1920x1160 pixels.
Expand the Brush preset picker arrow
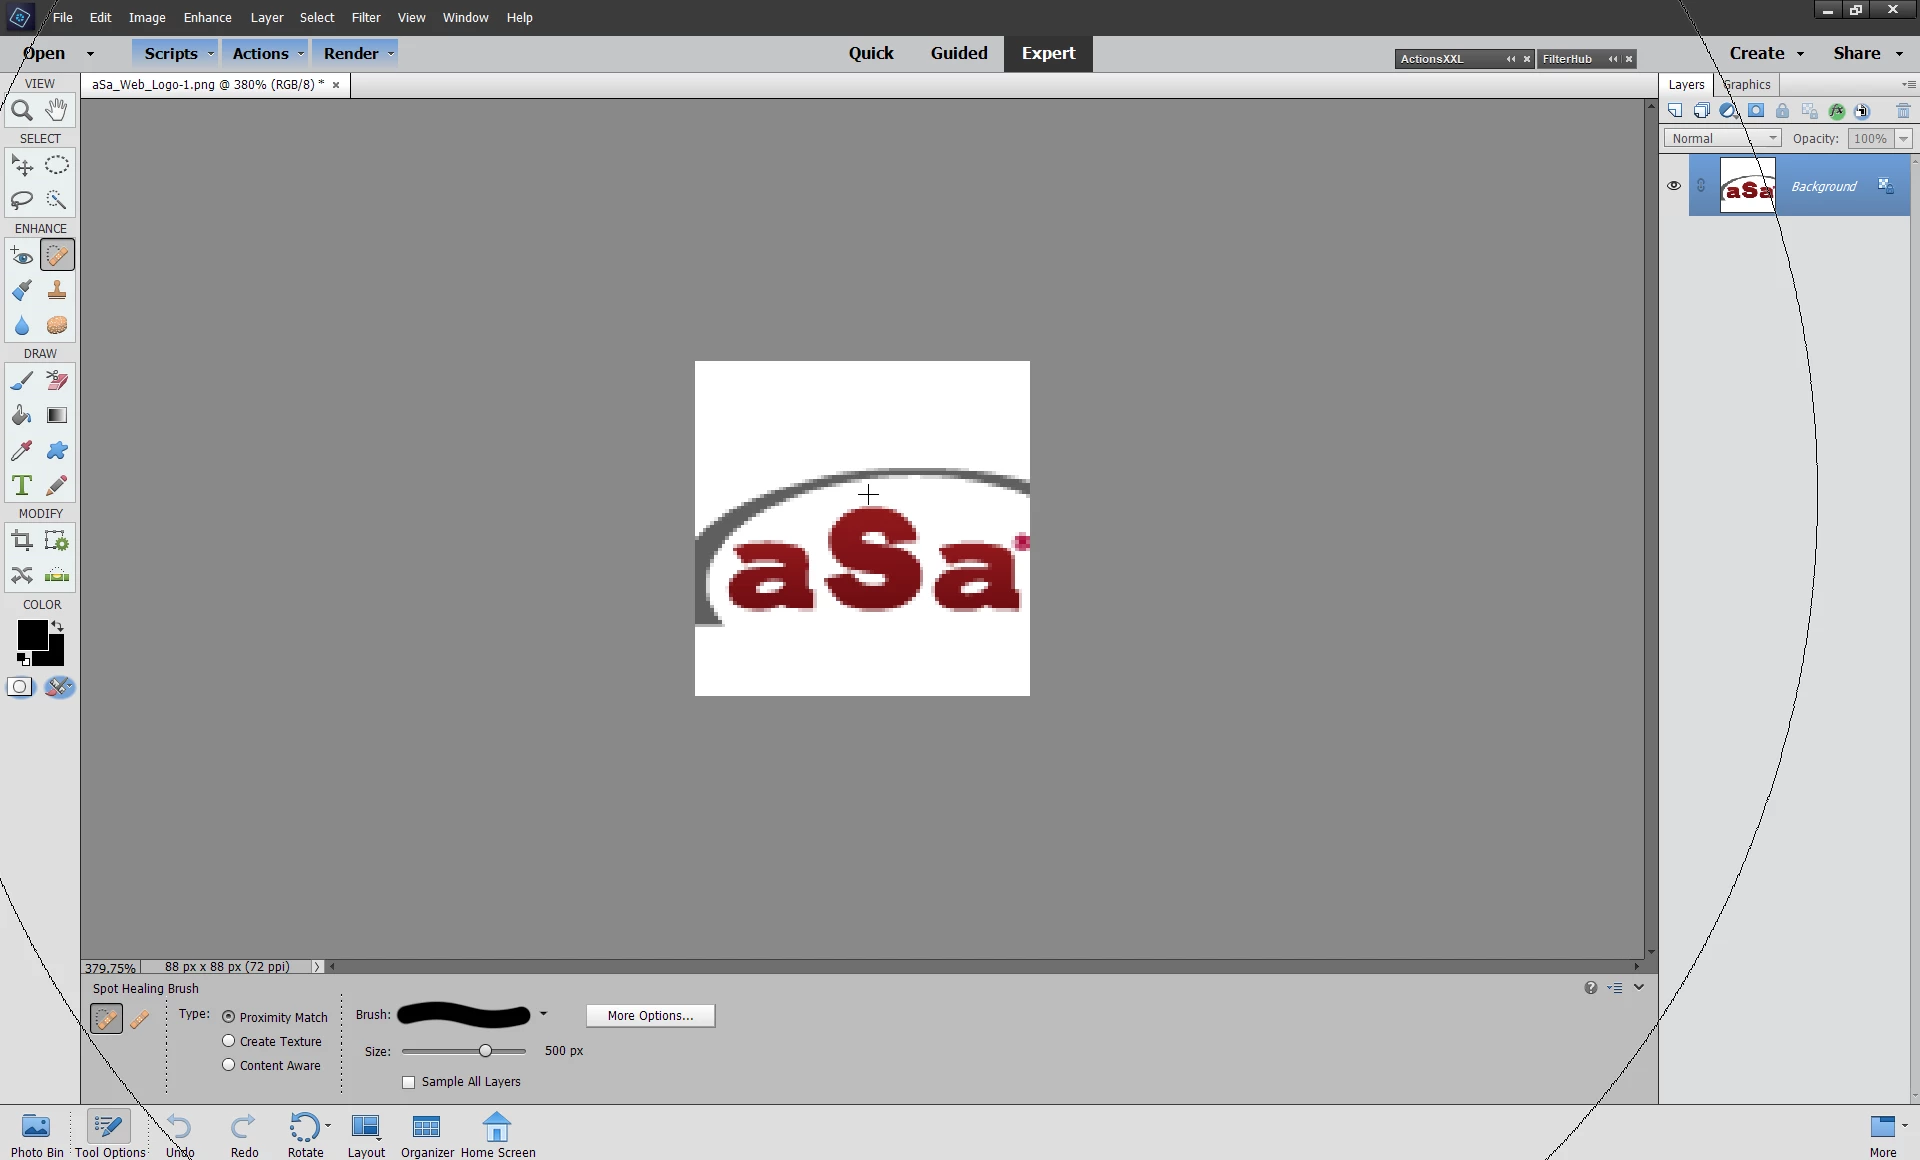click(x=544, y=1014)
